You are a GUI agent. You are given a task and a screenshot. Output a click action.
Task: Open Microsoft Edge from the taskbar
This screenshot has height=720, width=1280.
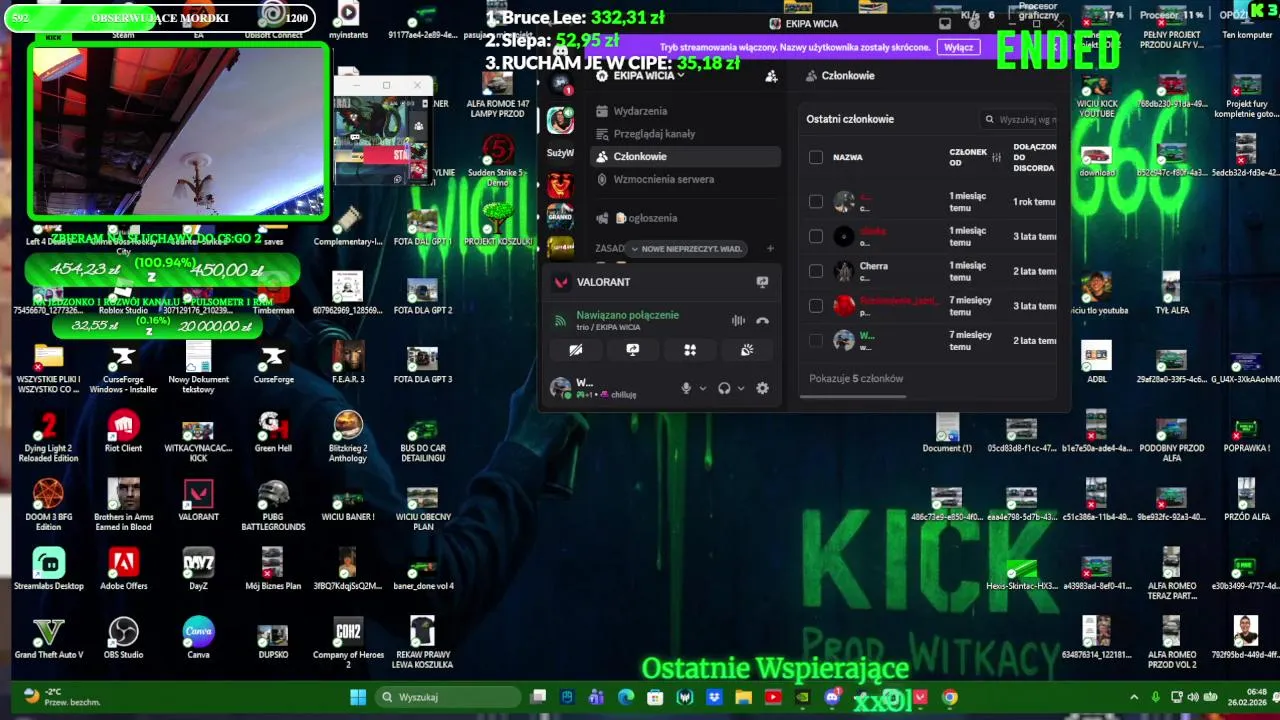(626, 697)
